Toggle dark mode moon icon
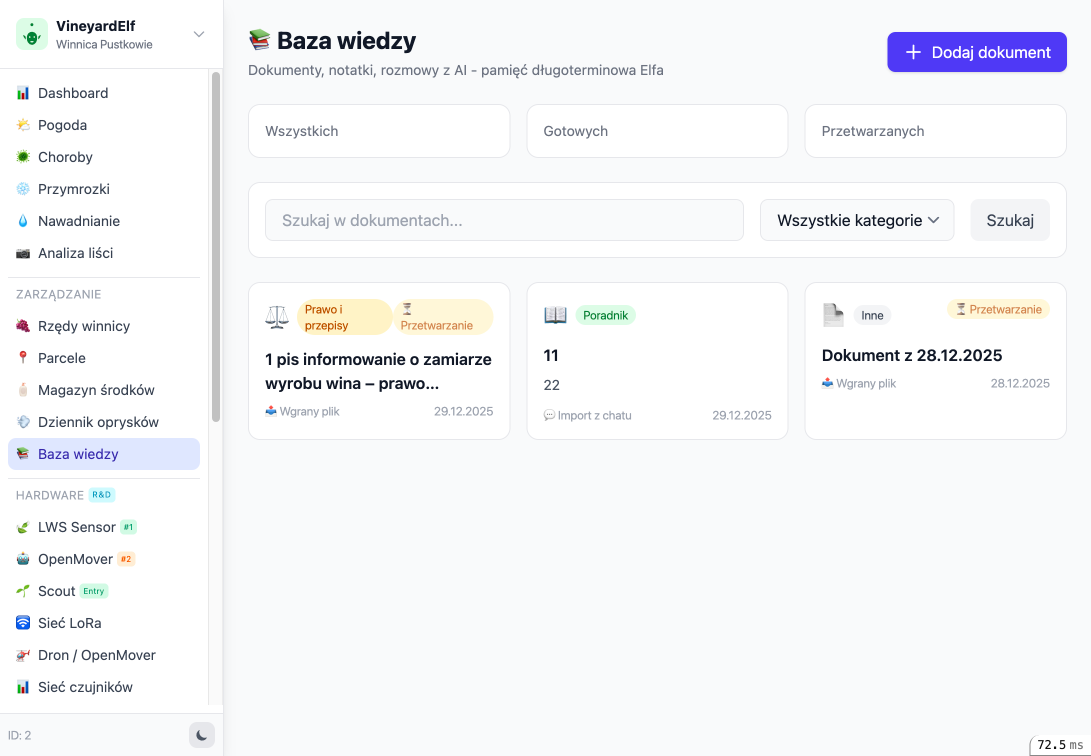Image resolution: width=1091 pixels, height=756 pixels. click(202, 735)
